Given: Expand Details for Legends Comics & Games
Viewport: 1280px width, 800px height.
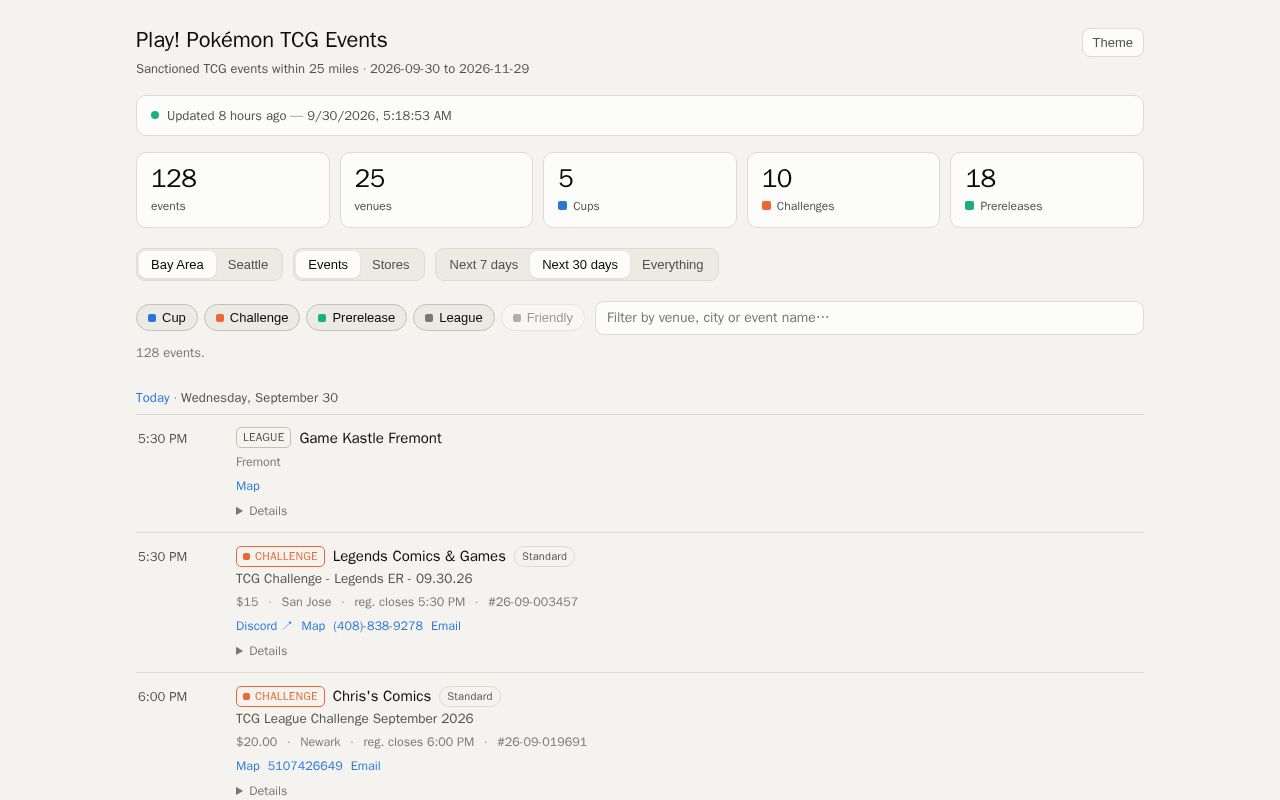Looking at the screenshot, I should pyautogui.click(x=262, y=651).
